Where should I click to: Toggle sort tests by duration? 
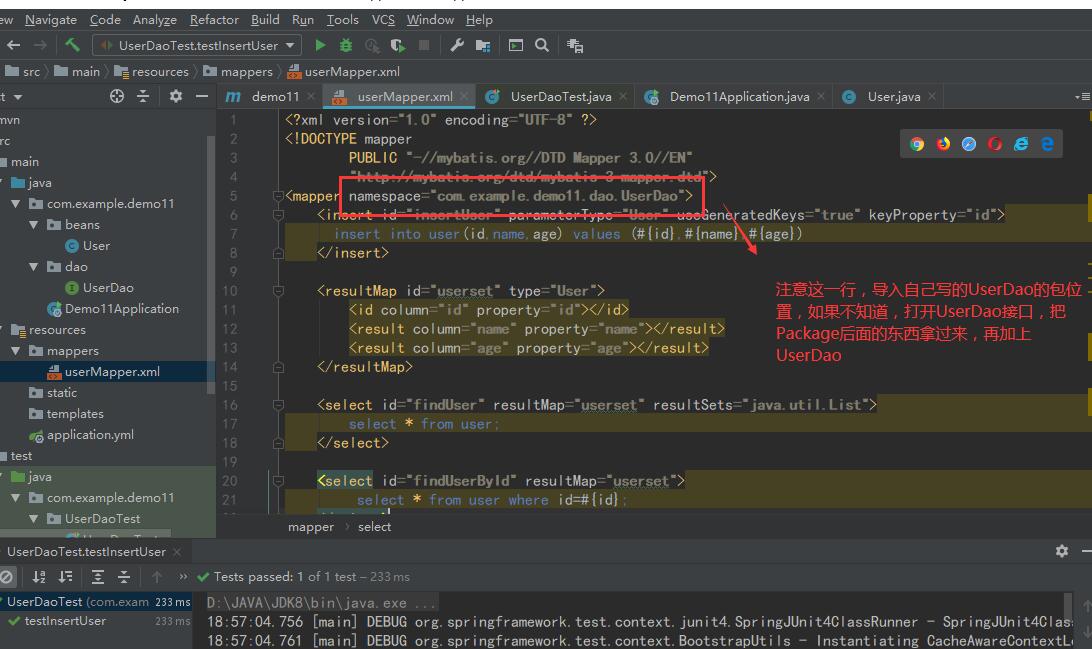coord(65,576)
